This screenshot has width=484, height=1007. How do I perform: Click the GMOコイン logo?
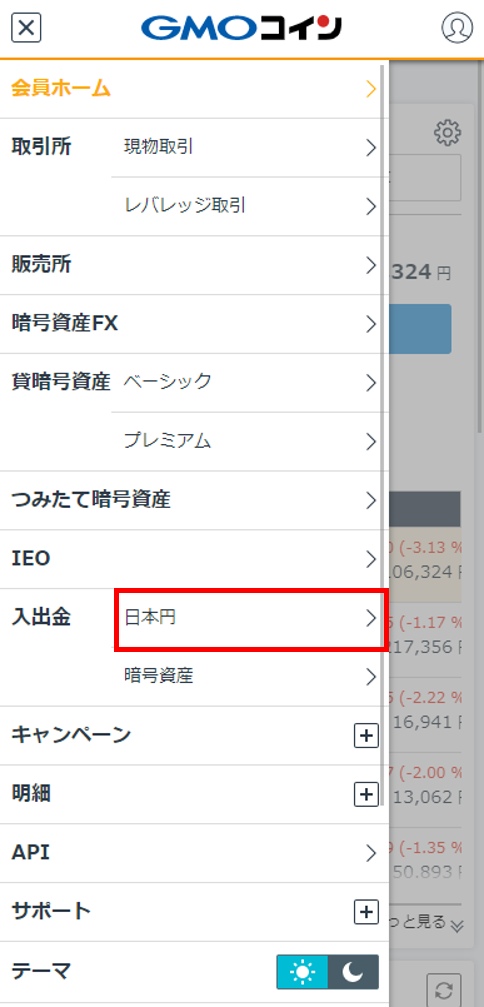click(241, 28)
